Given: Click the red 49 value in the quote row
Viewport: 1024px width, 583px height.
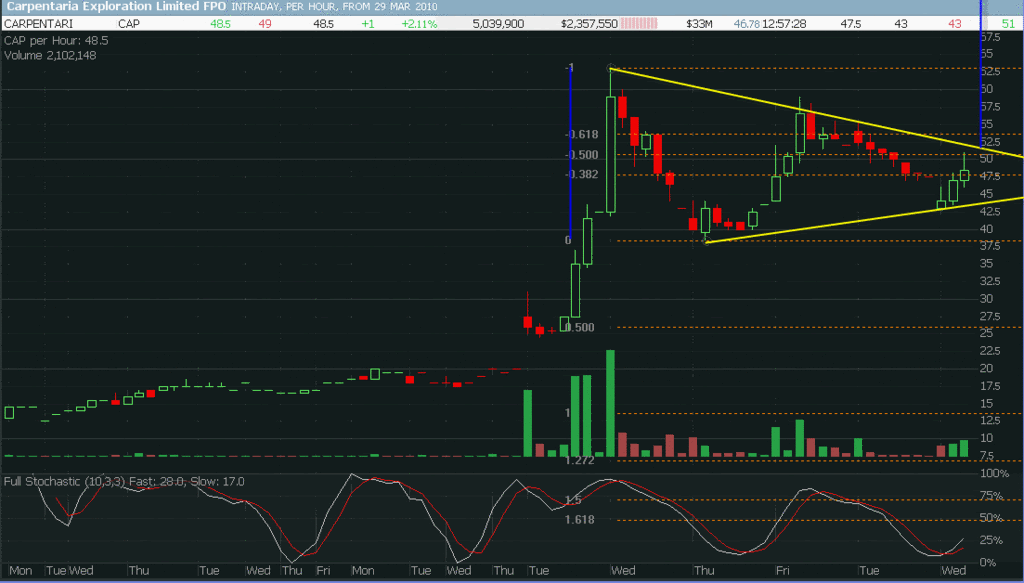Looking at the screenshot, I should pos(264,24).
